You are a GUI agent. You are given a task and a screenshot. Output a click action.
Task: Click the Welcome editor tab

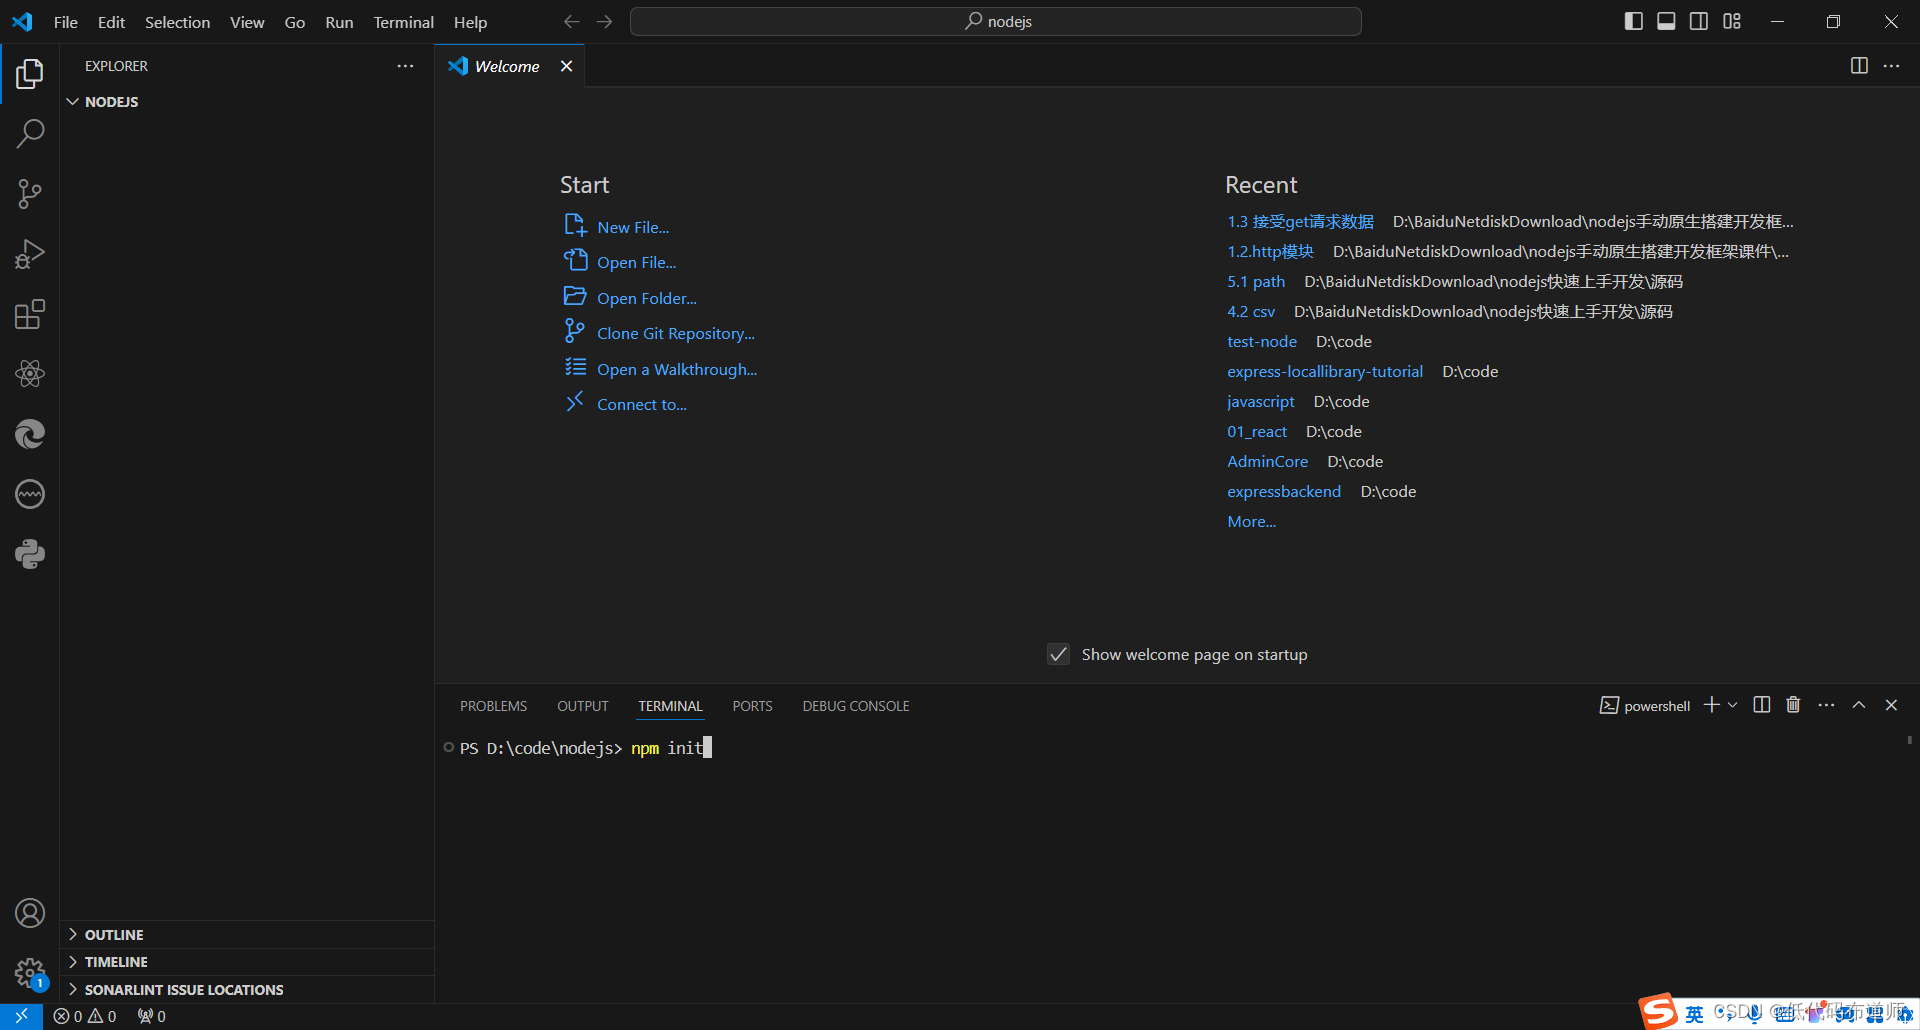pos(507,66)
